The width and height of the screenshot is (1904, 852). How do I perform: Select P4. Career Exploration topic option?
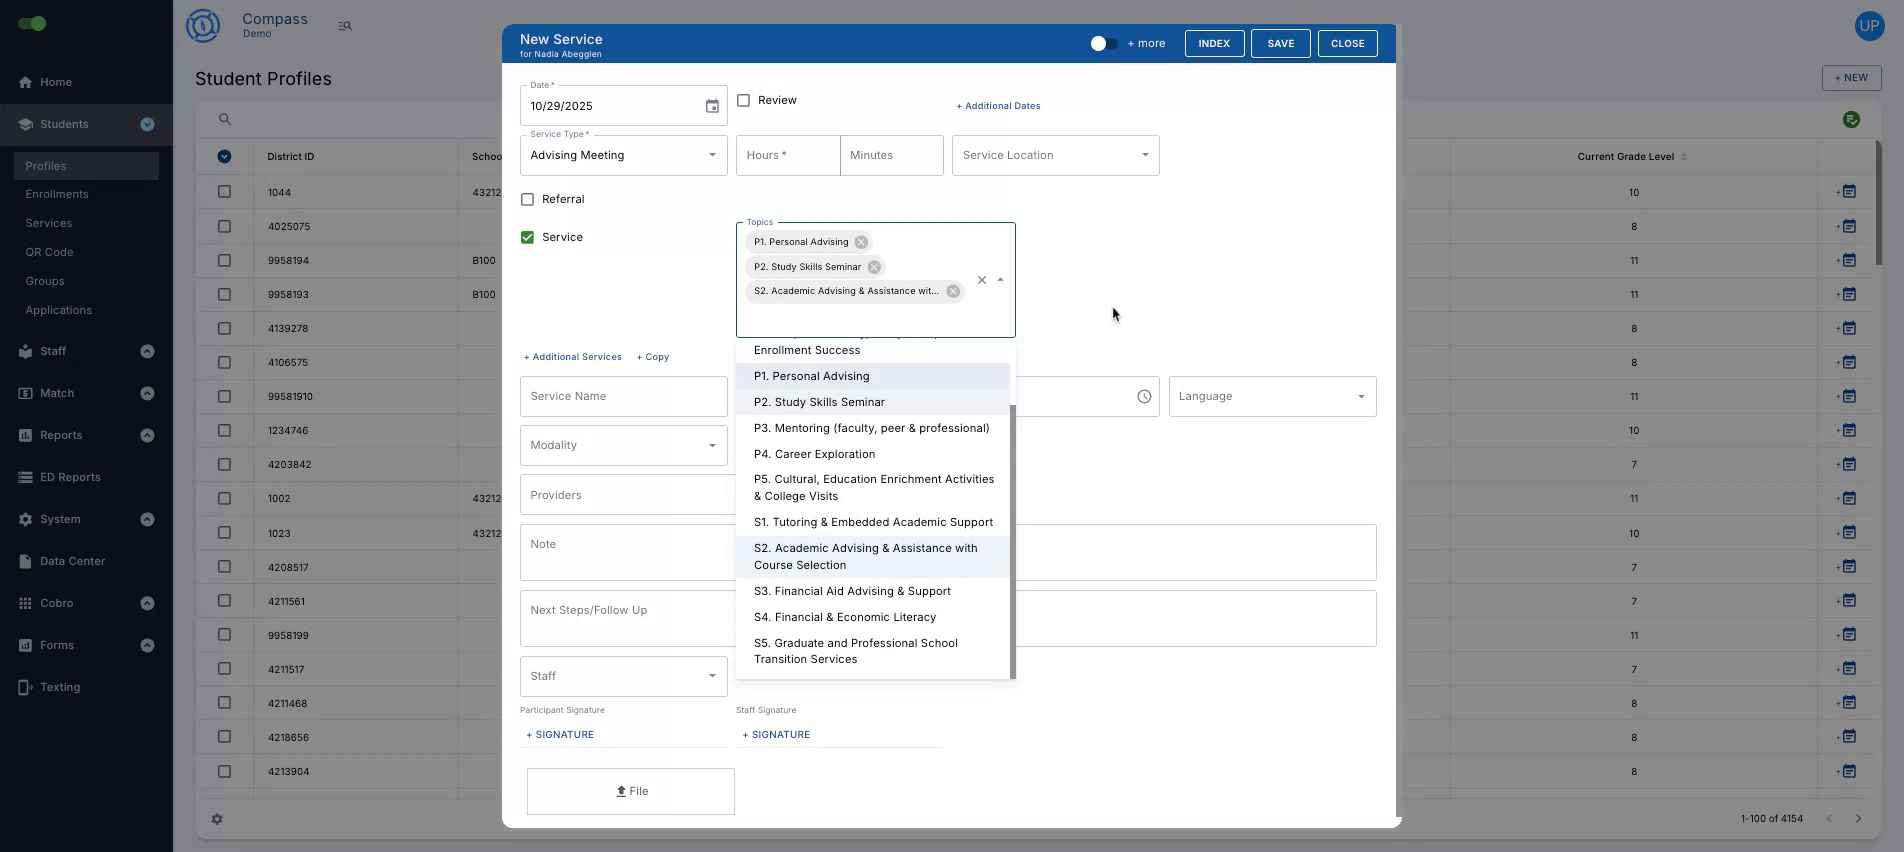814,454
